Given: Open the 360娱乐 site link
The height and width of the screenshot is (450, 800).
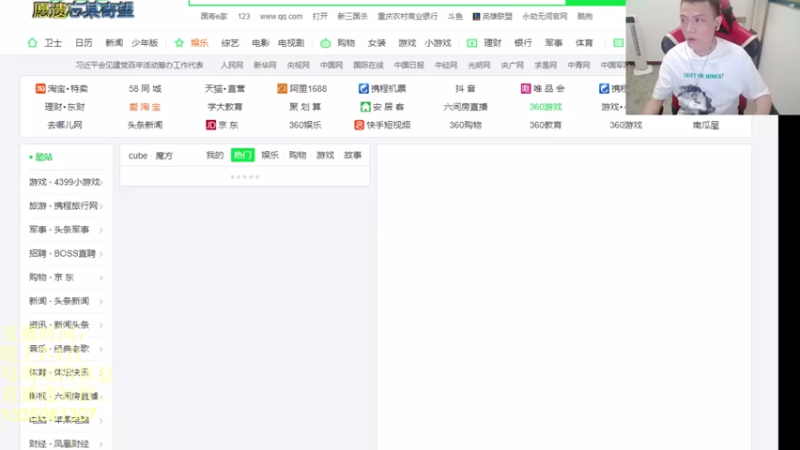Looking at the screenshot, I should click(305, 125).
